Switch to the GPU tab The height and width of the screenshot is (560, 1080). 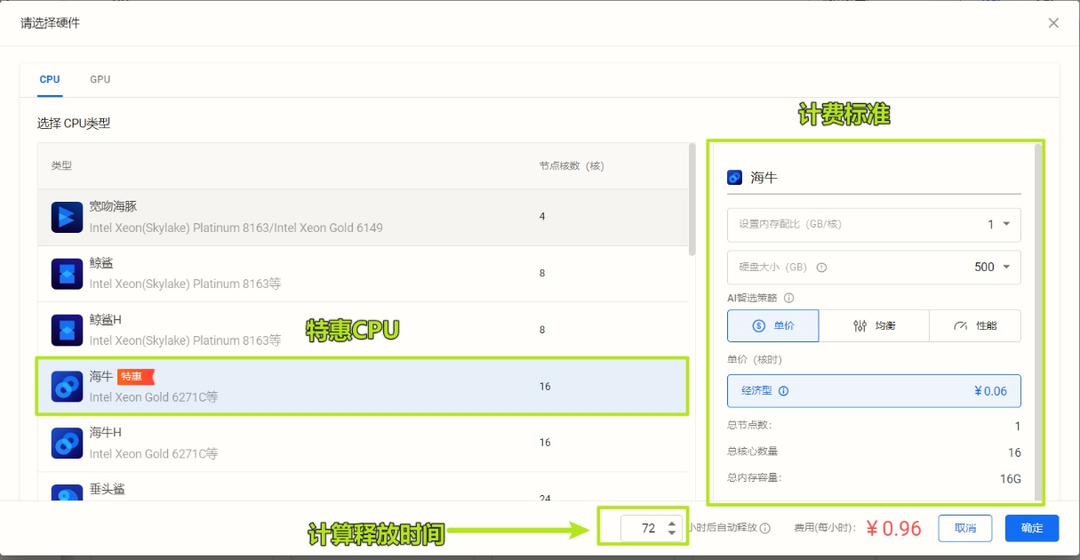coord(100,79)
